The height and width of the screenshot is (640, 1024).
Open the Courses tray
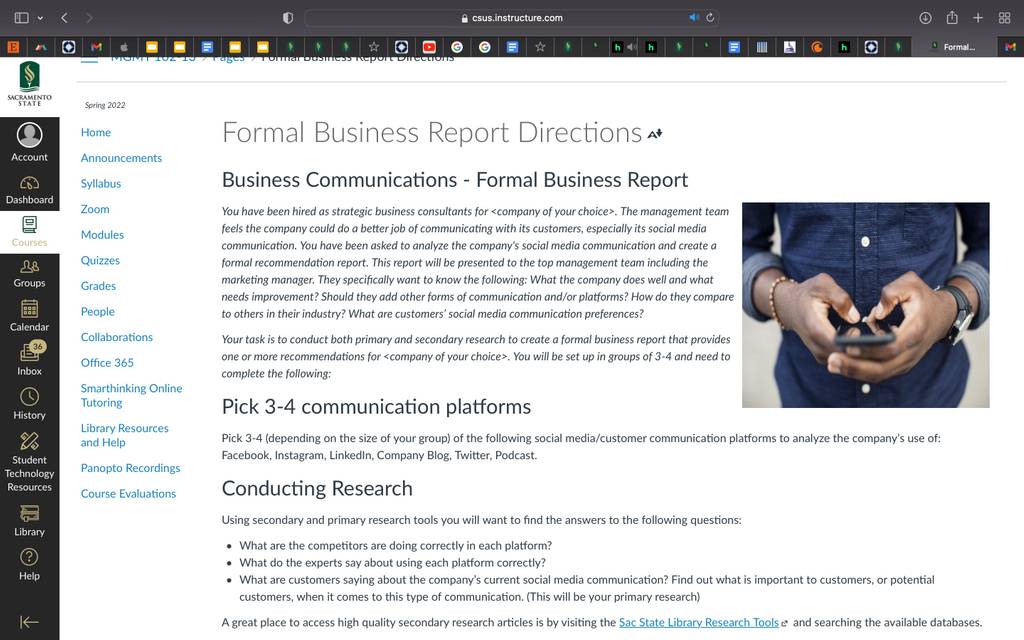(x=29, y=232)
